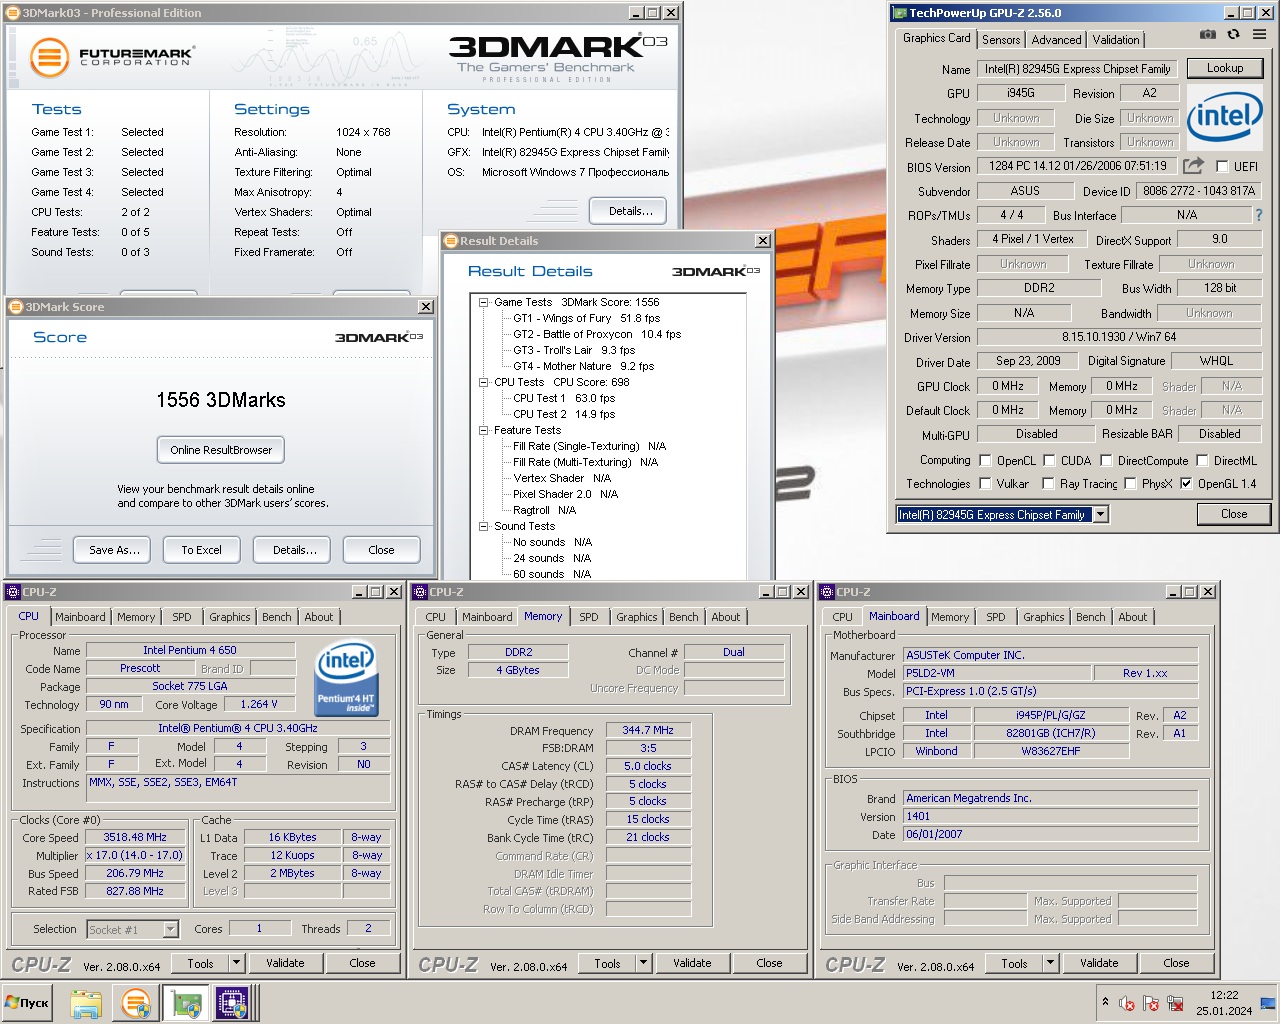
Task: Click the DRAM Frequency 344.7 MHz value
Action: tap(648, 731)
